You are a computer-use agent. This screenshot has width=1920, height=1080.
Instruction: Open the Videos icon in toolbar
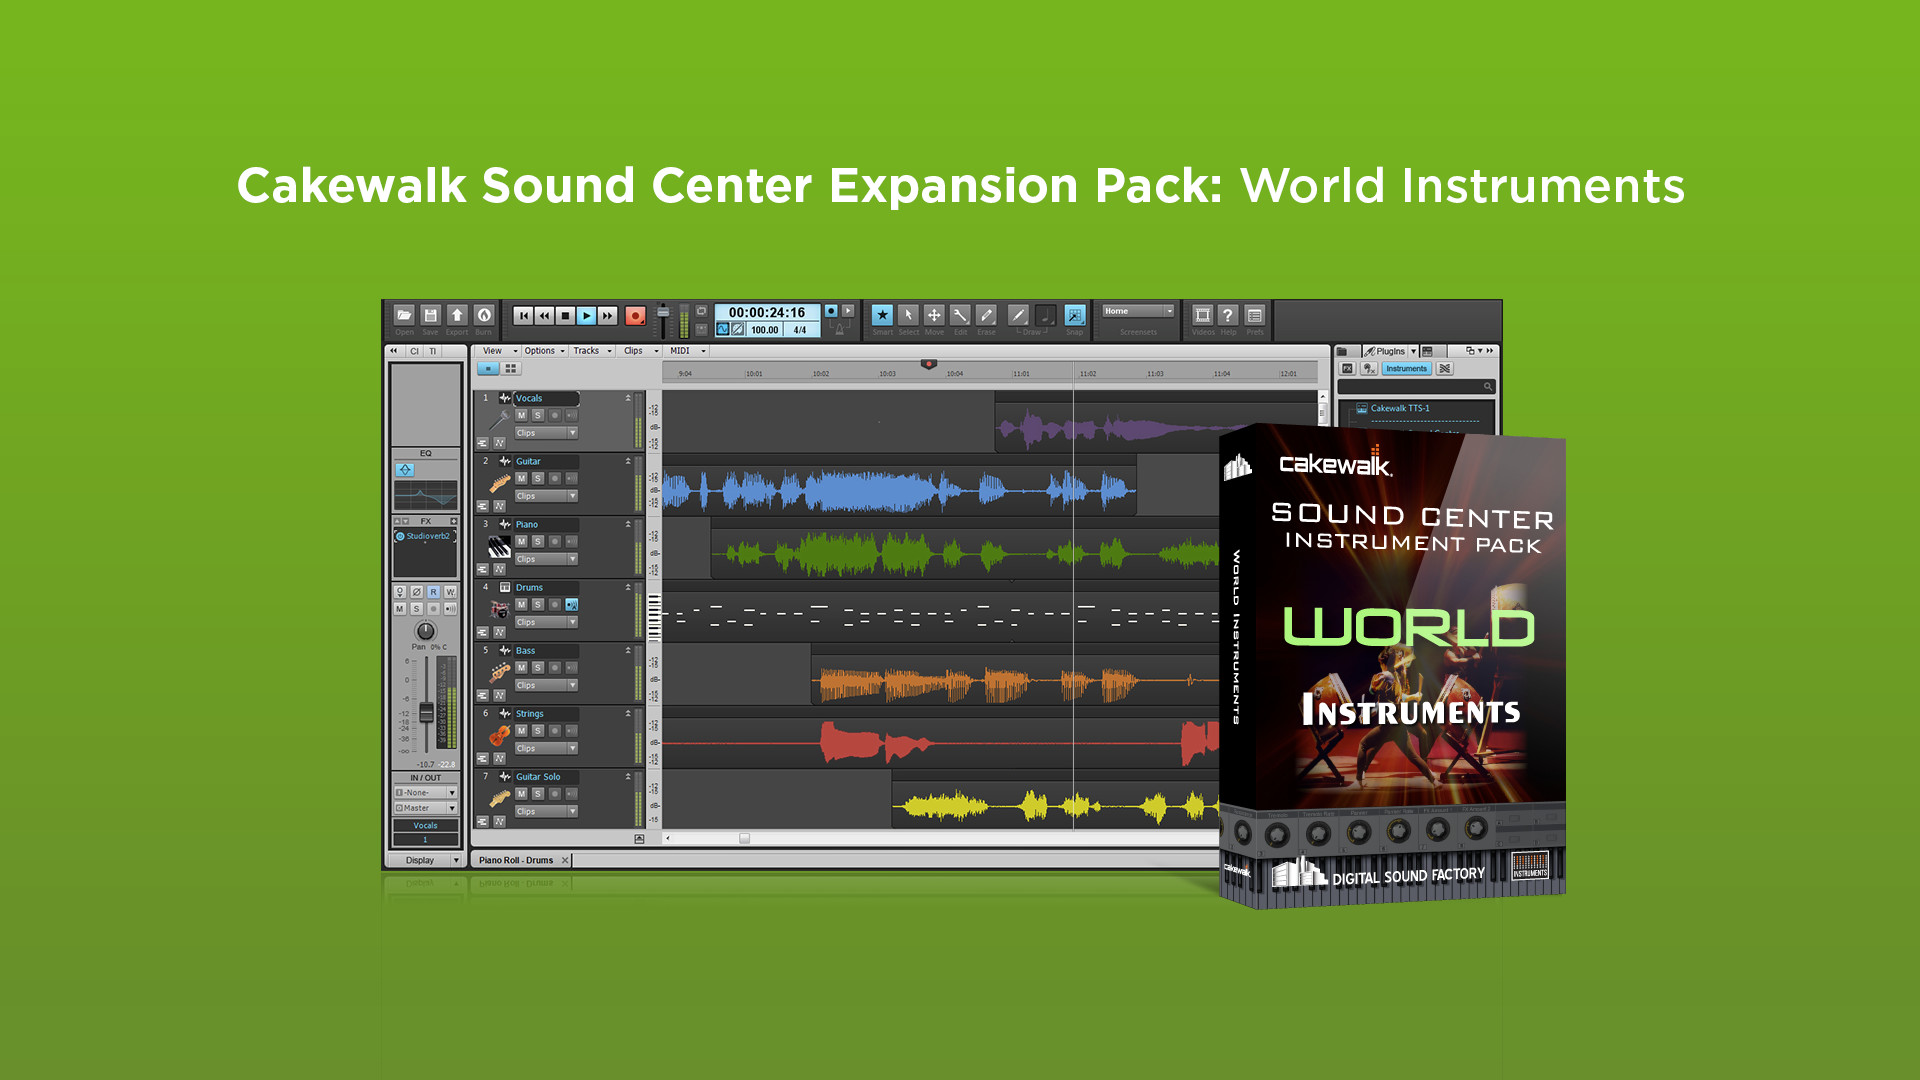(x=1203, y=315)
